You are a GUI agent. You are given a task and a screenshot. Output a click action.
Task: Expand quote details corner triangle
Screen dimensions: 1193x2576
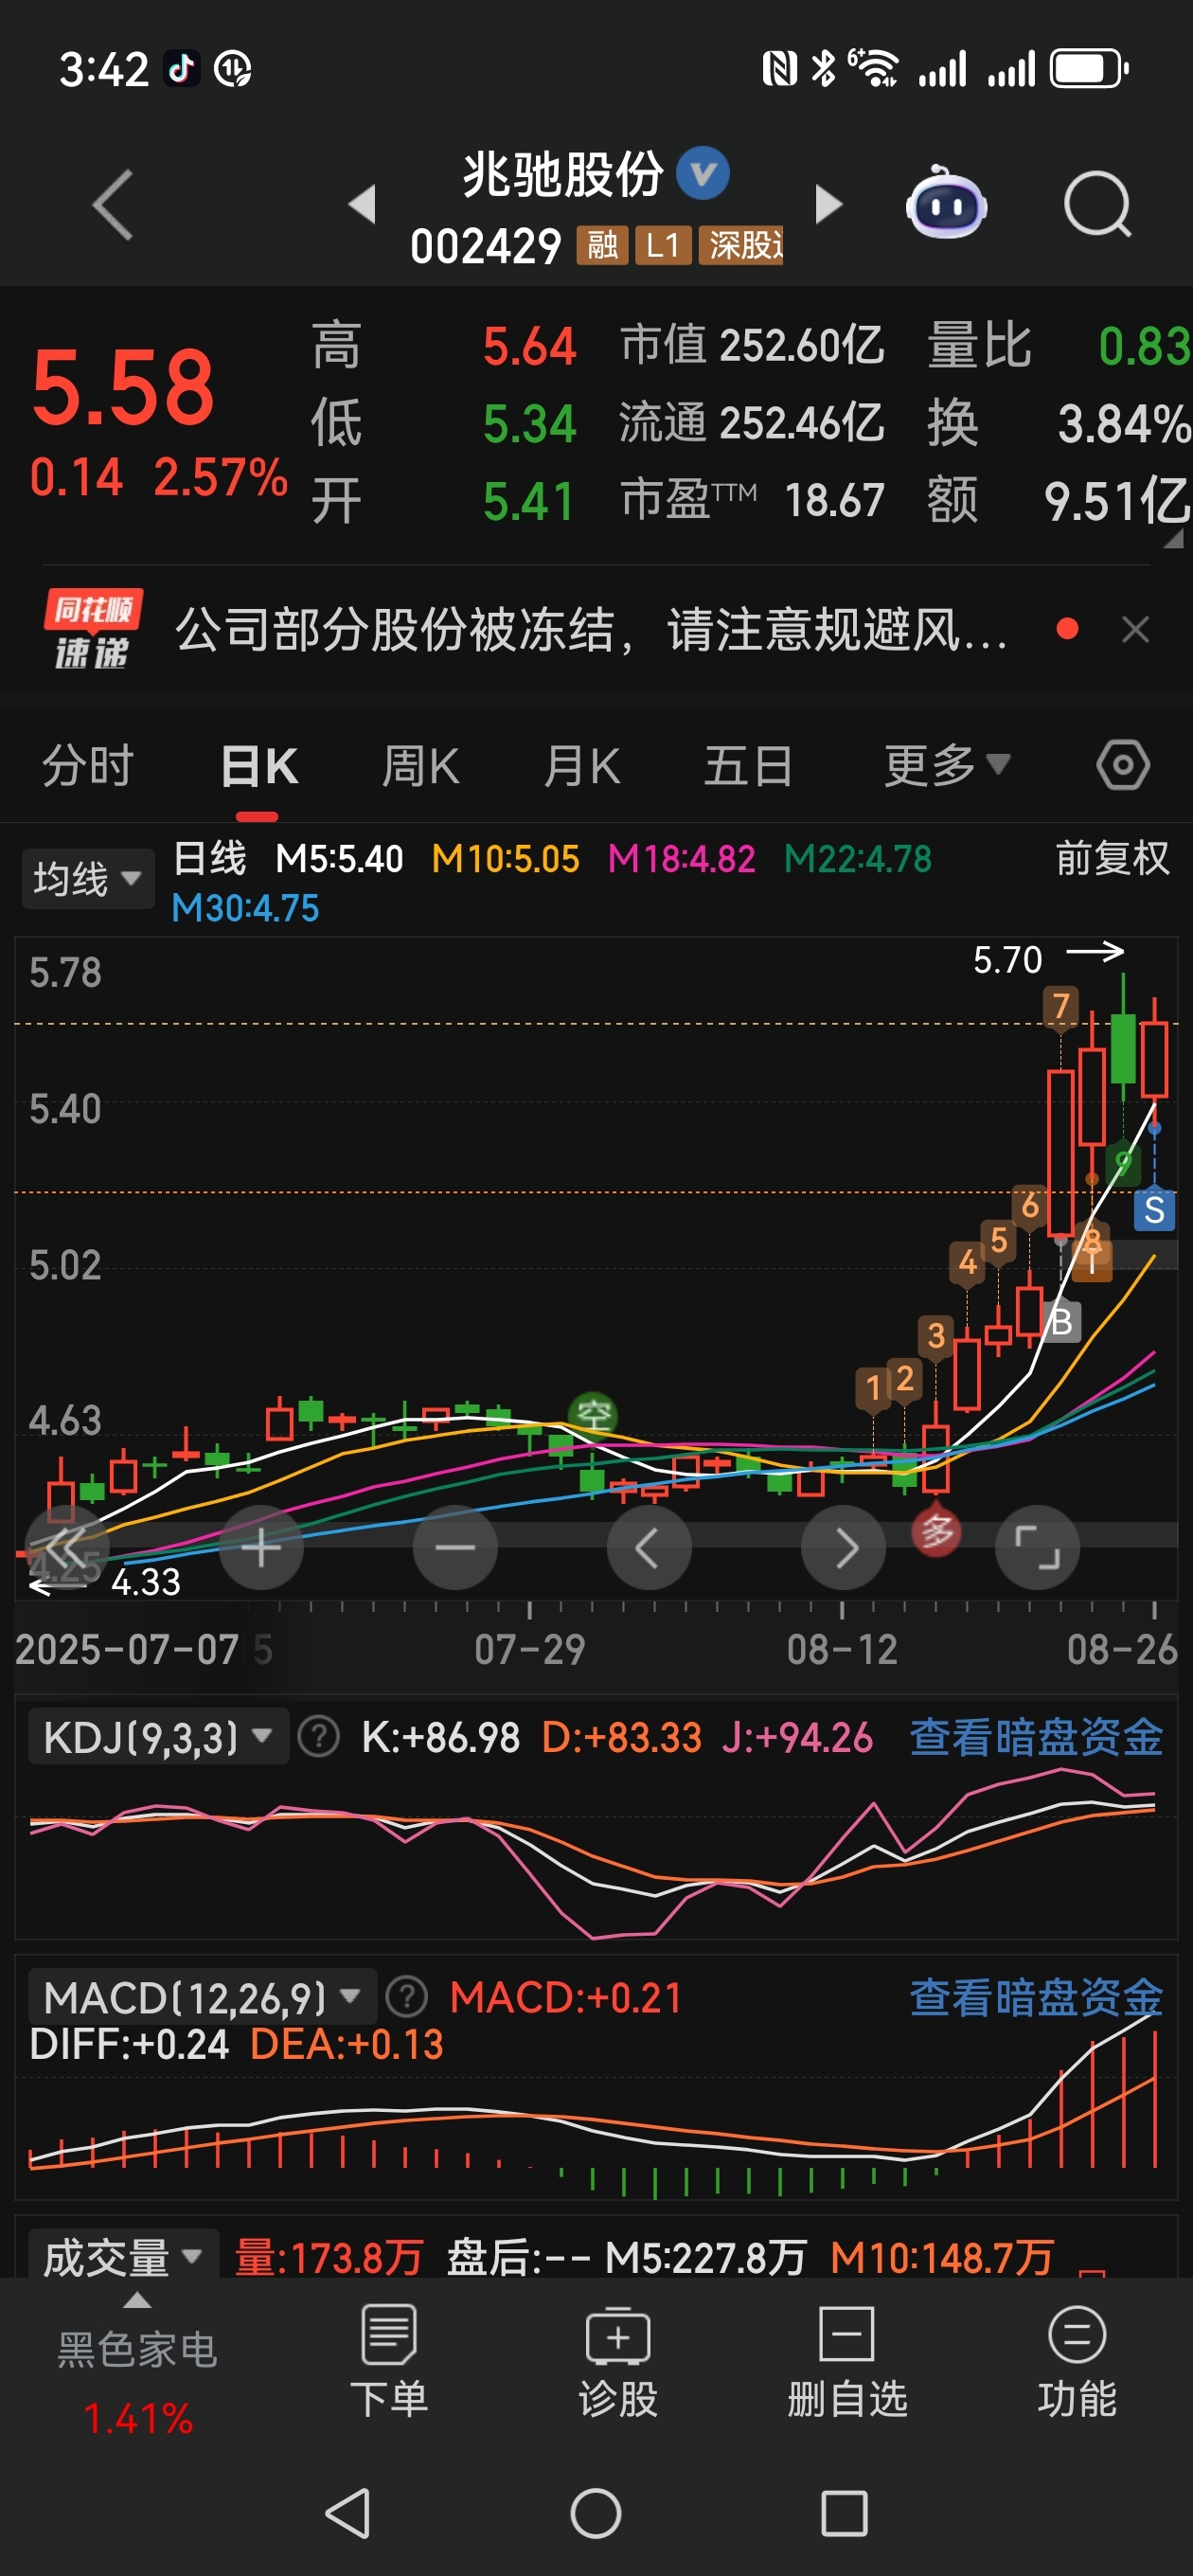tap(1174, 539)
